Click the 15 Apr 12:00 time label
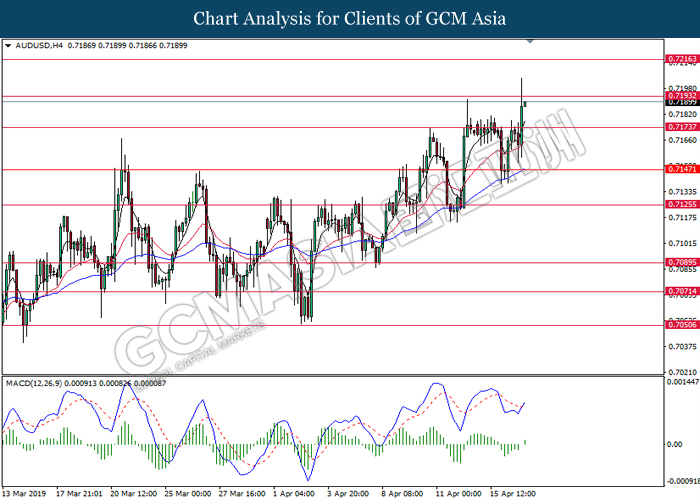Image resolution: width=700 pixels, height=500 pixels. [512, 493]
